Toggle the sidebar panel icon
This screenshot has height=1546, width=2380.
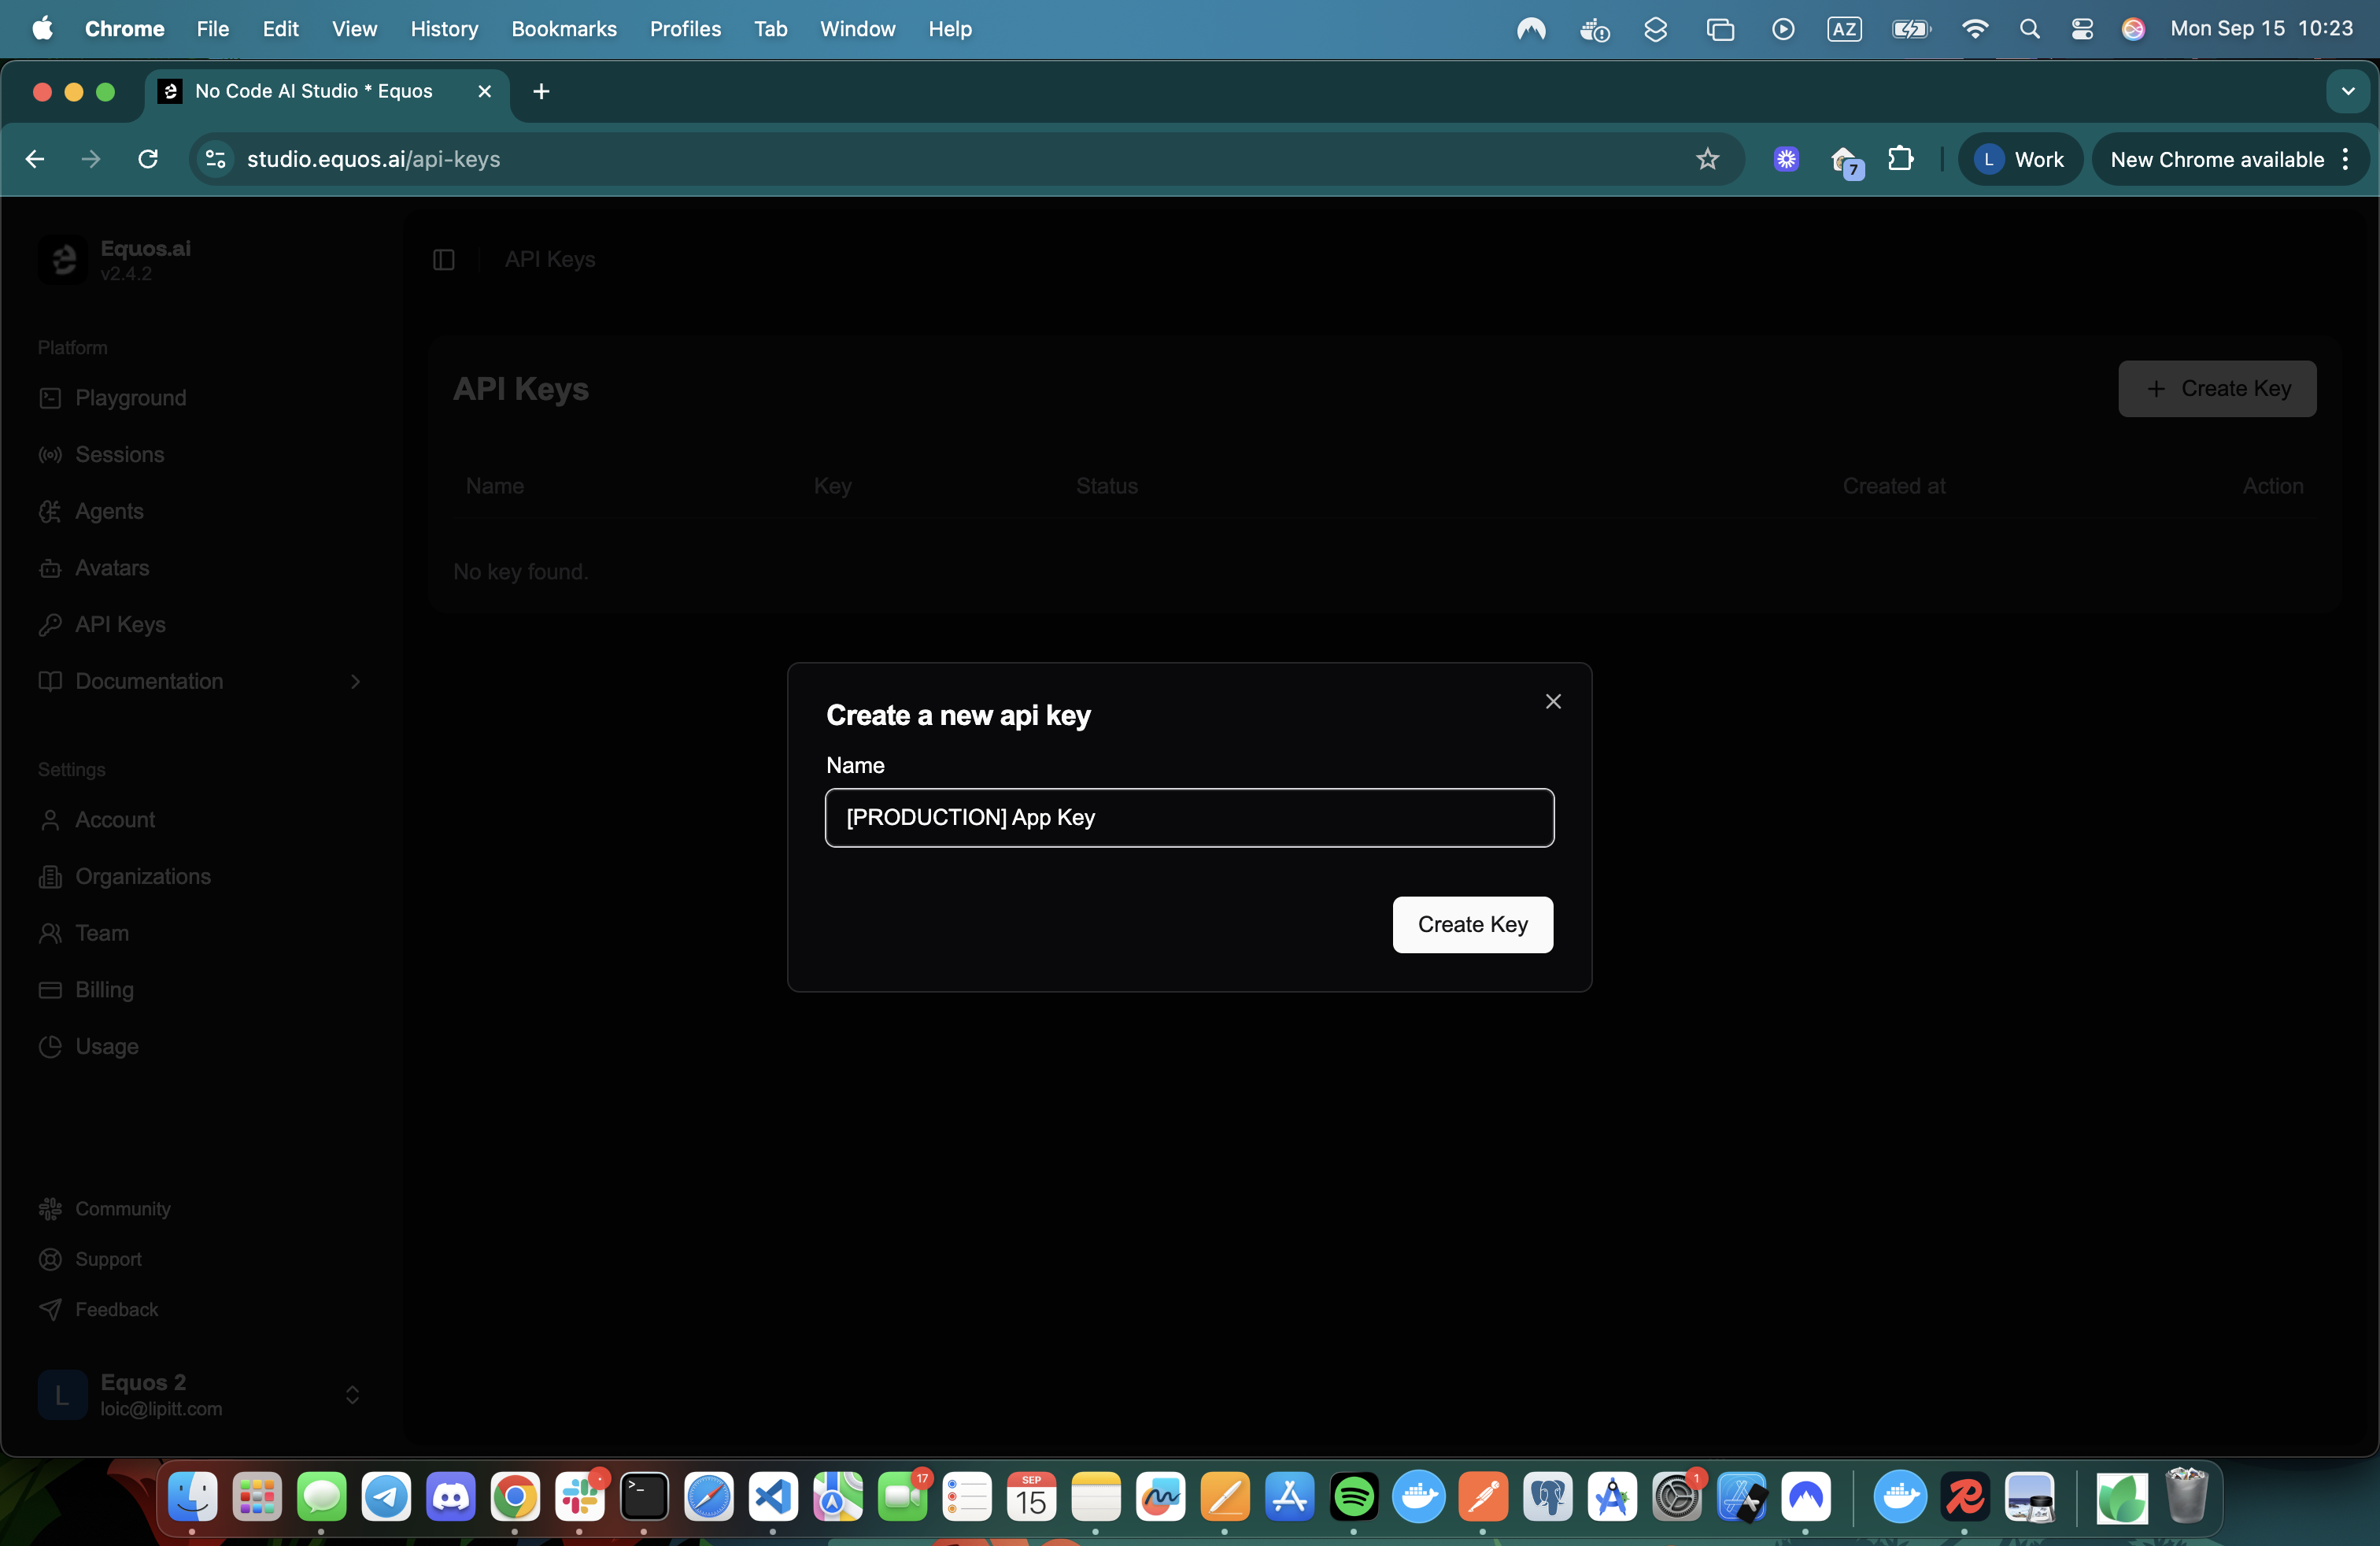tap(444, 260)
